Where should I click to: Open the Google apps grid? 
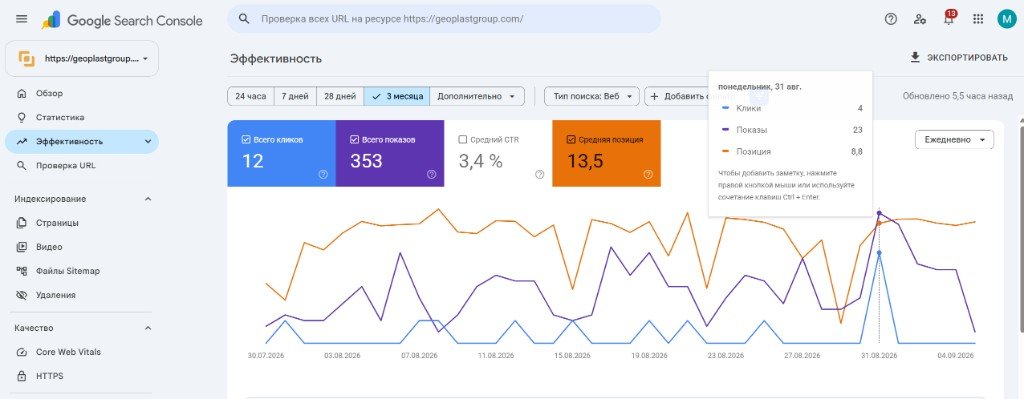click(x=978, y=19)
